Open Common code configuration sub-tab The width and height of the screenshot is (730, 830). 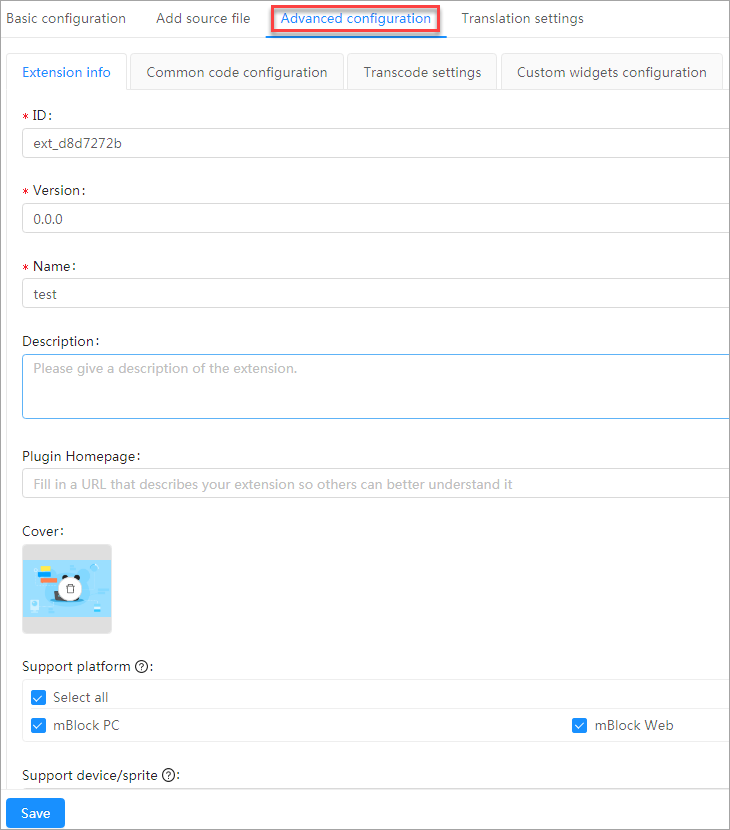[237, 72]
